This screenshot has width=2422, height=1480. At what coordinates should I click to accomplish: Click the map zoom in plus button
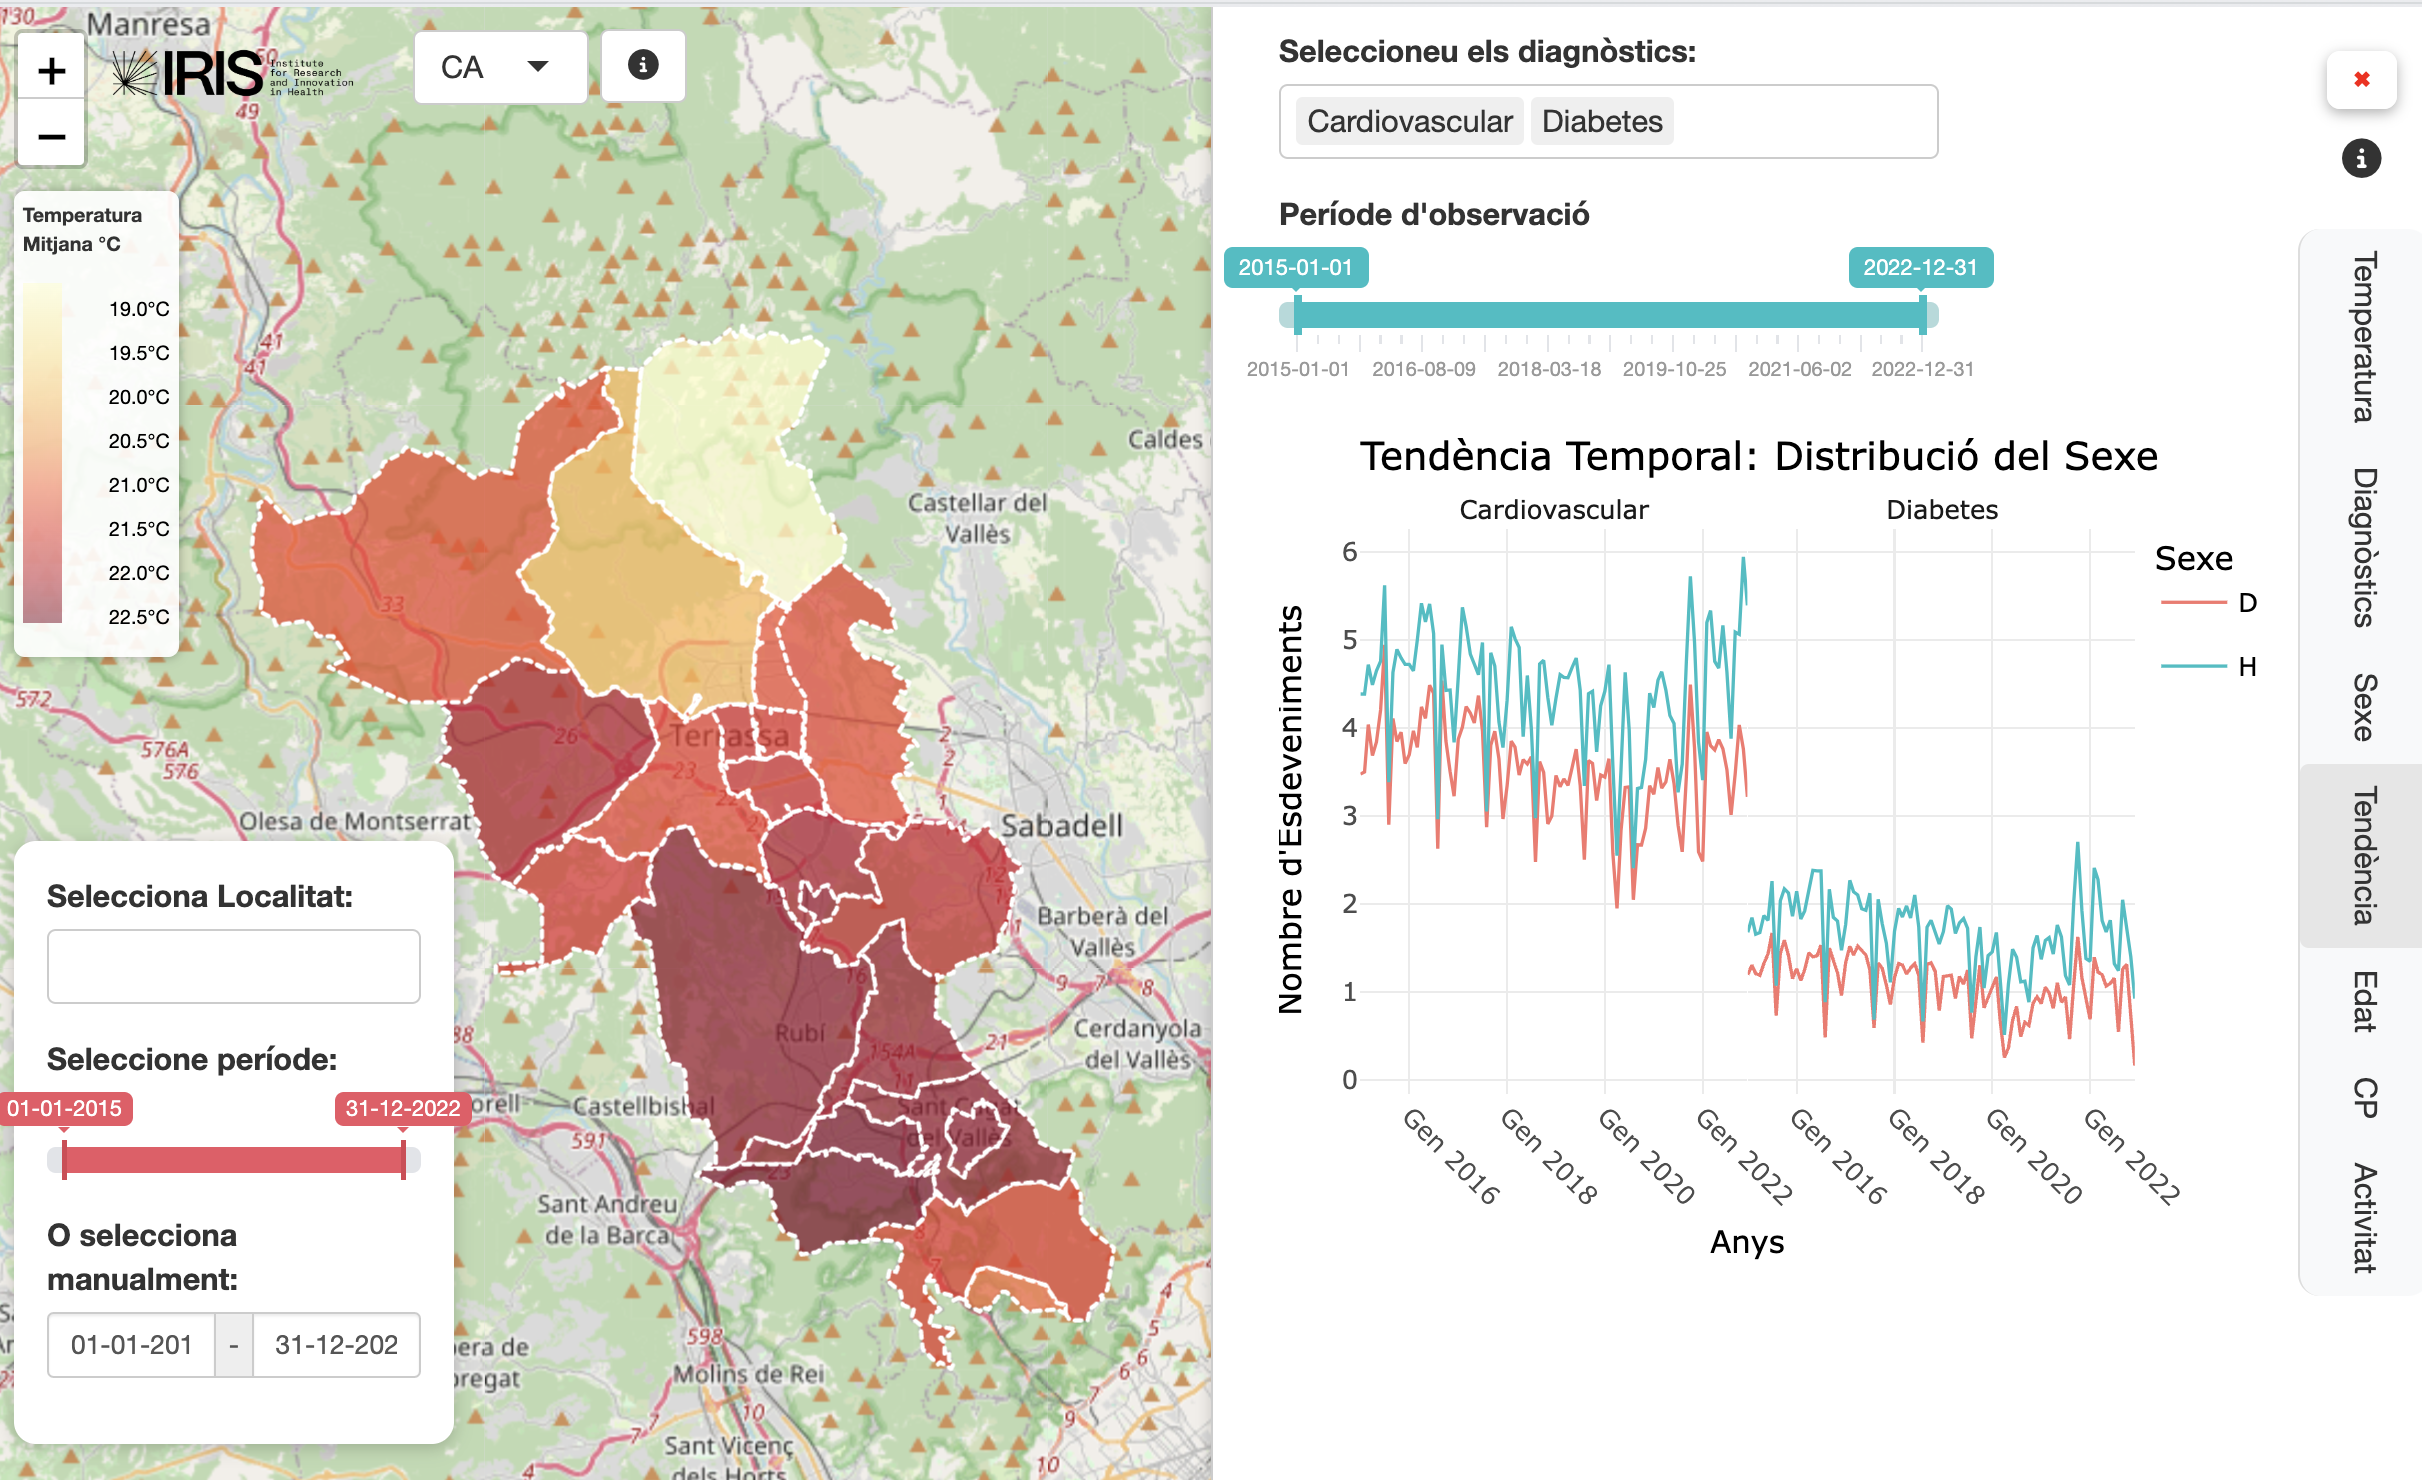[52, 71]
